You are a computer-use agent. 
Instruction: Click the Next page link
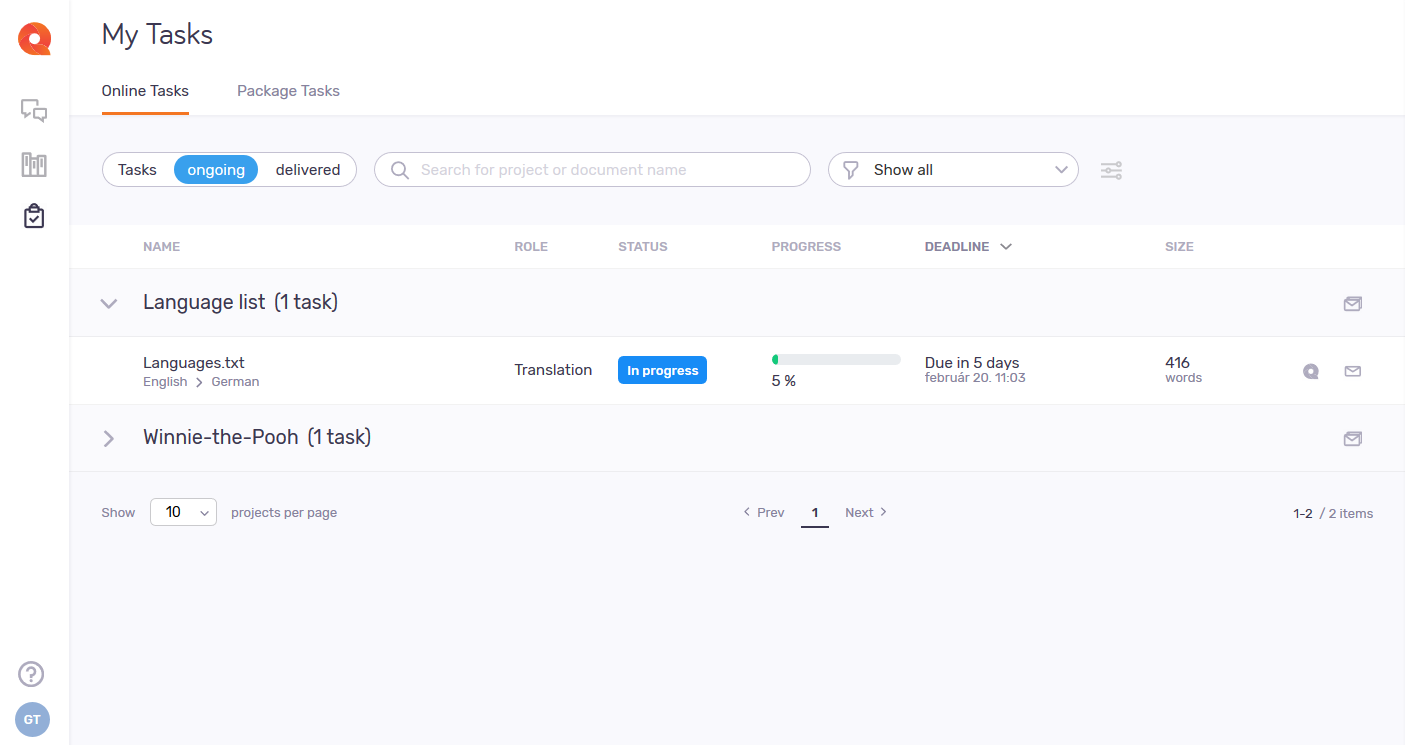coord(865,512)
